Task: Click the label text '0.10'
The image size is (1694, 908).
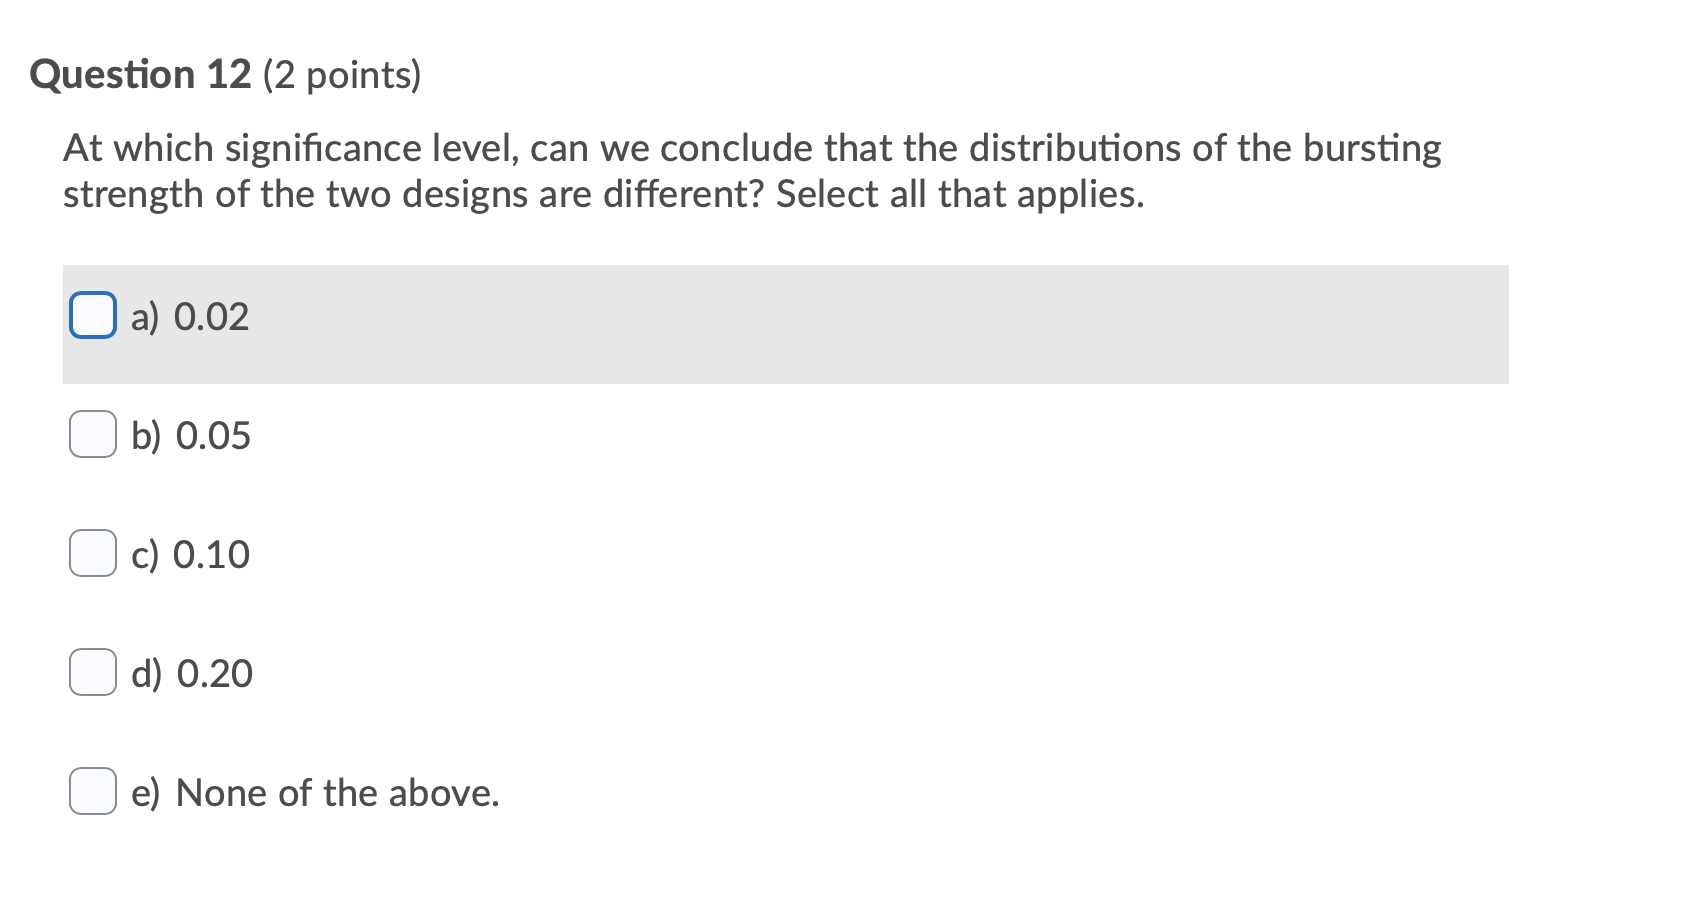Action: pos(212,554)
